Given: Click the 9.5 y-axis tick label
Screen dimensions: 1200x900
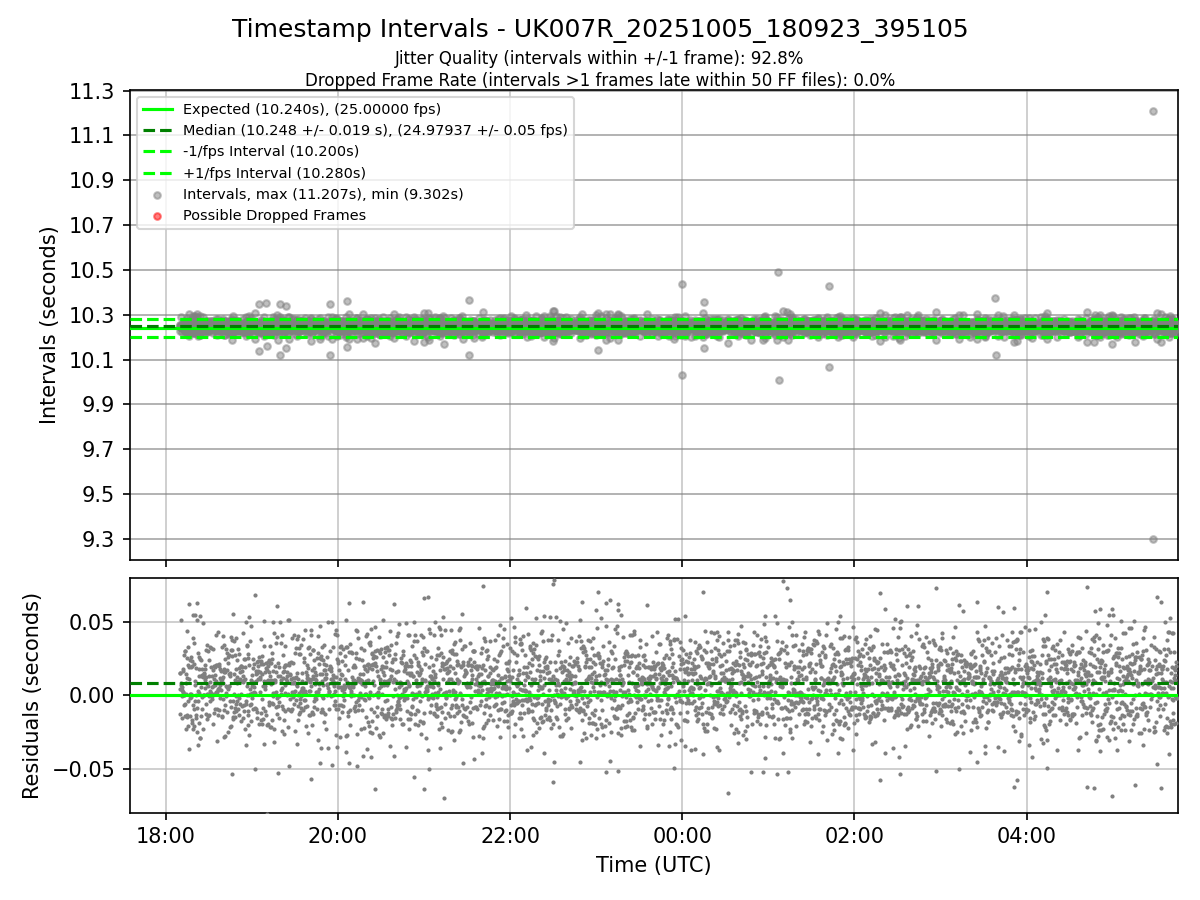Looking at the screenshot, I should 100,495.
